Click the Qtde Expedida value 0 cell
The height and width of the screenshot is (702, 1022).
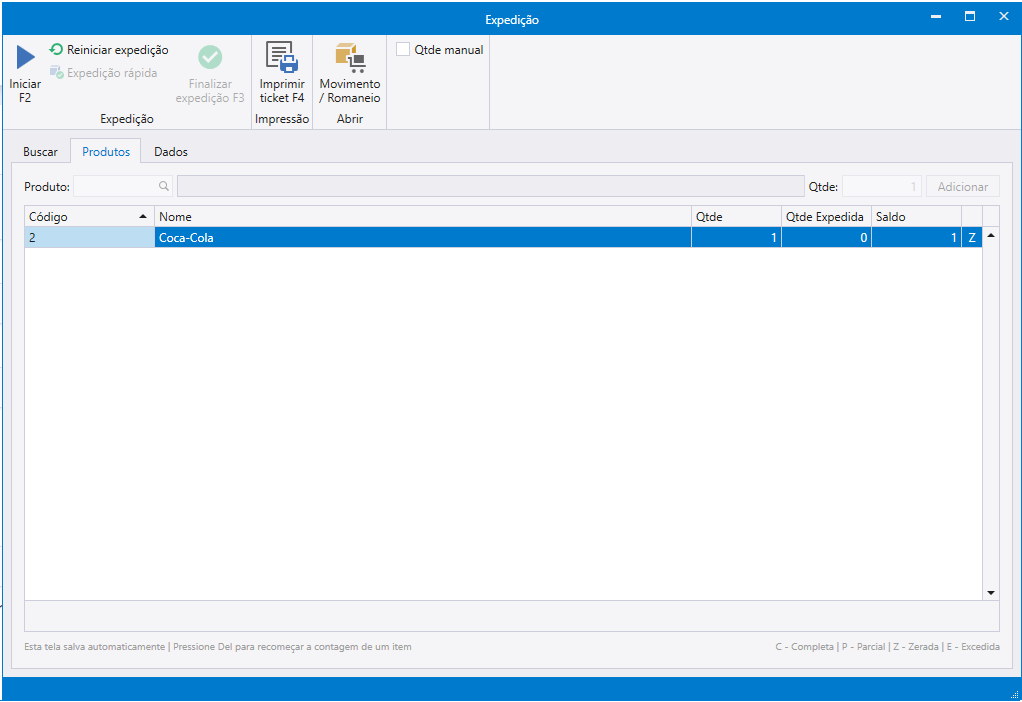[826, 237]
